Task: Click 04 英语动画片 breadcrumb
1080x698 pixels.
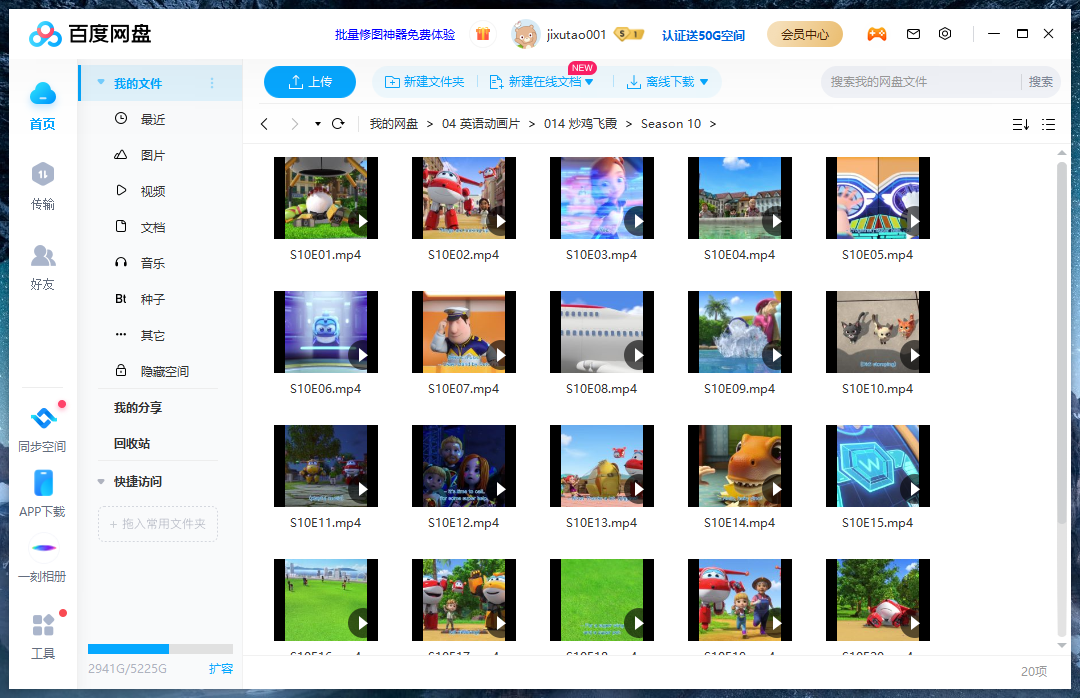Action: click(481, 124)
